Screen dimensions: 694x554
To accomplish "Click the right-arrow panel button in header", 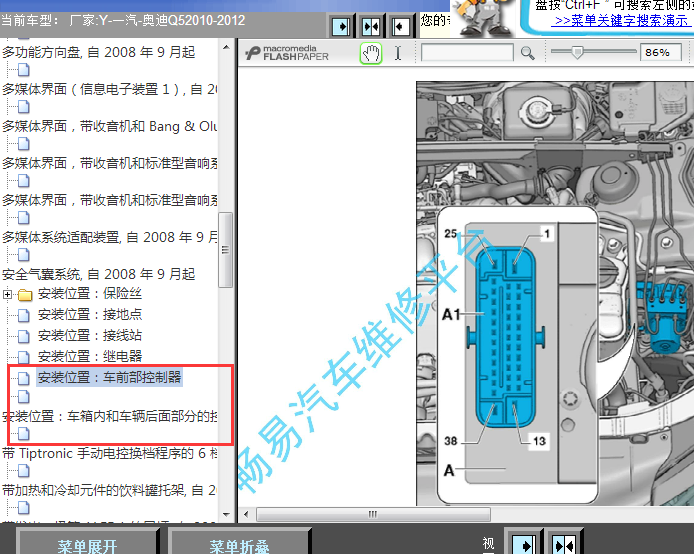I will click(x=342, y=27).
